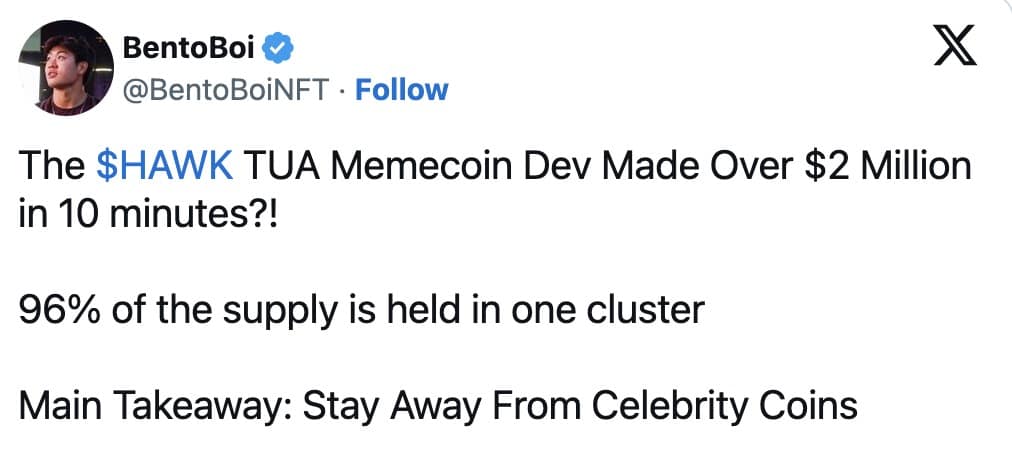Image resolution: width=1012 pixels, height=458 pixels.
Task: Click the blue verified checkmark badge
Action: (x=281, y=47)
